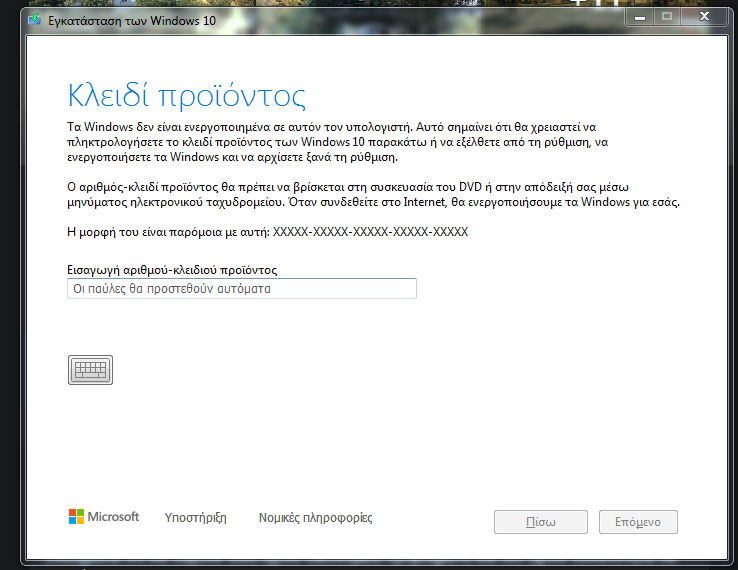Viewport: 738px width, 570px height.
Task: Click the label Εισαγωγή αριθμού-κλειδιού προϊόντος
Action: (x=172, y=270)
